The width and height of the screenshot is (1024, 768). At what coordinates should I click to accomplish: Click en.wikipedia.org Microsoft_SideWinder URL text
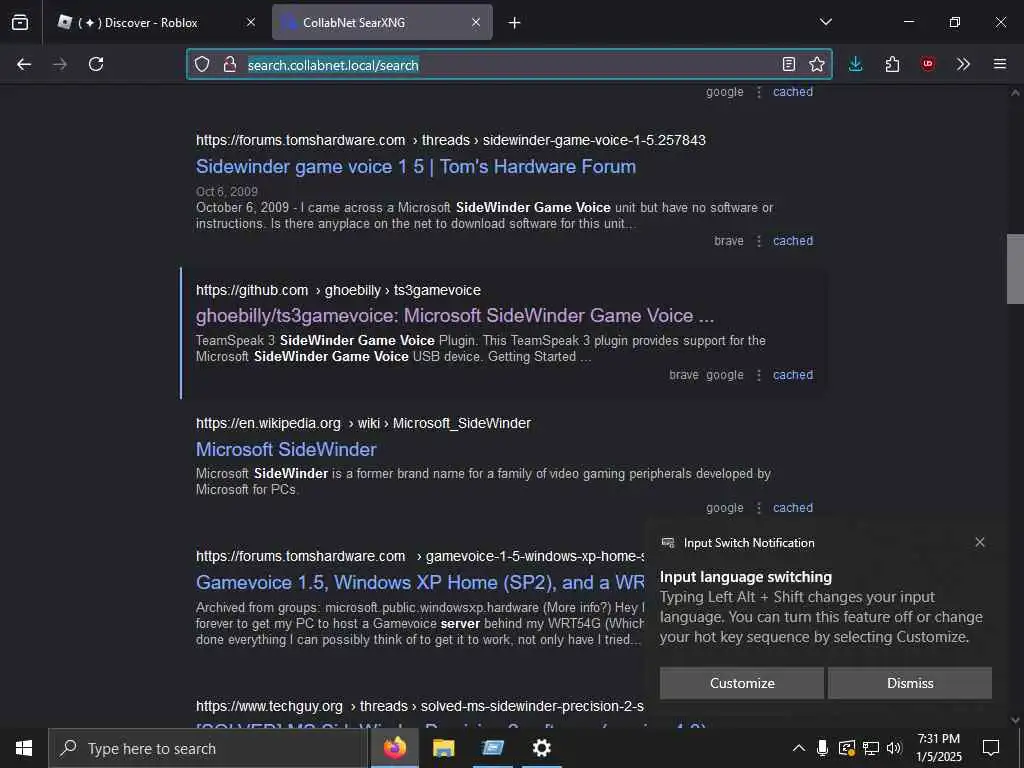(363, 423)
